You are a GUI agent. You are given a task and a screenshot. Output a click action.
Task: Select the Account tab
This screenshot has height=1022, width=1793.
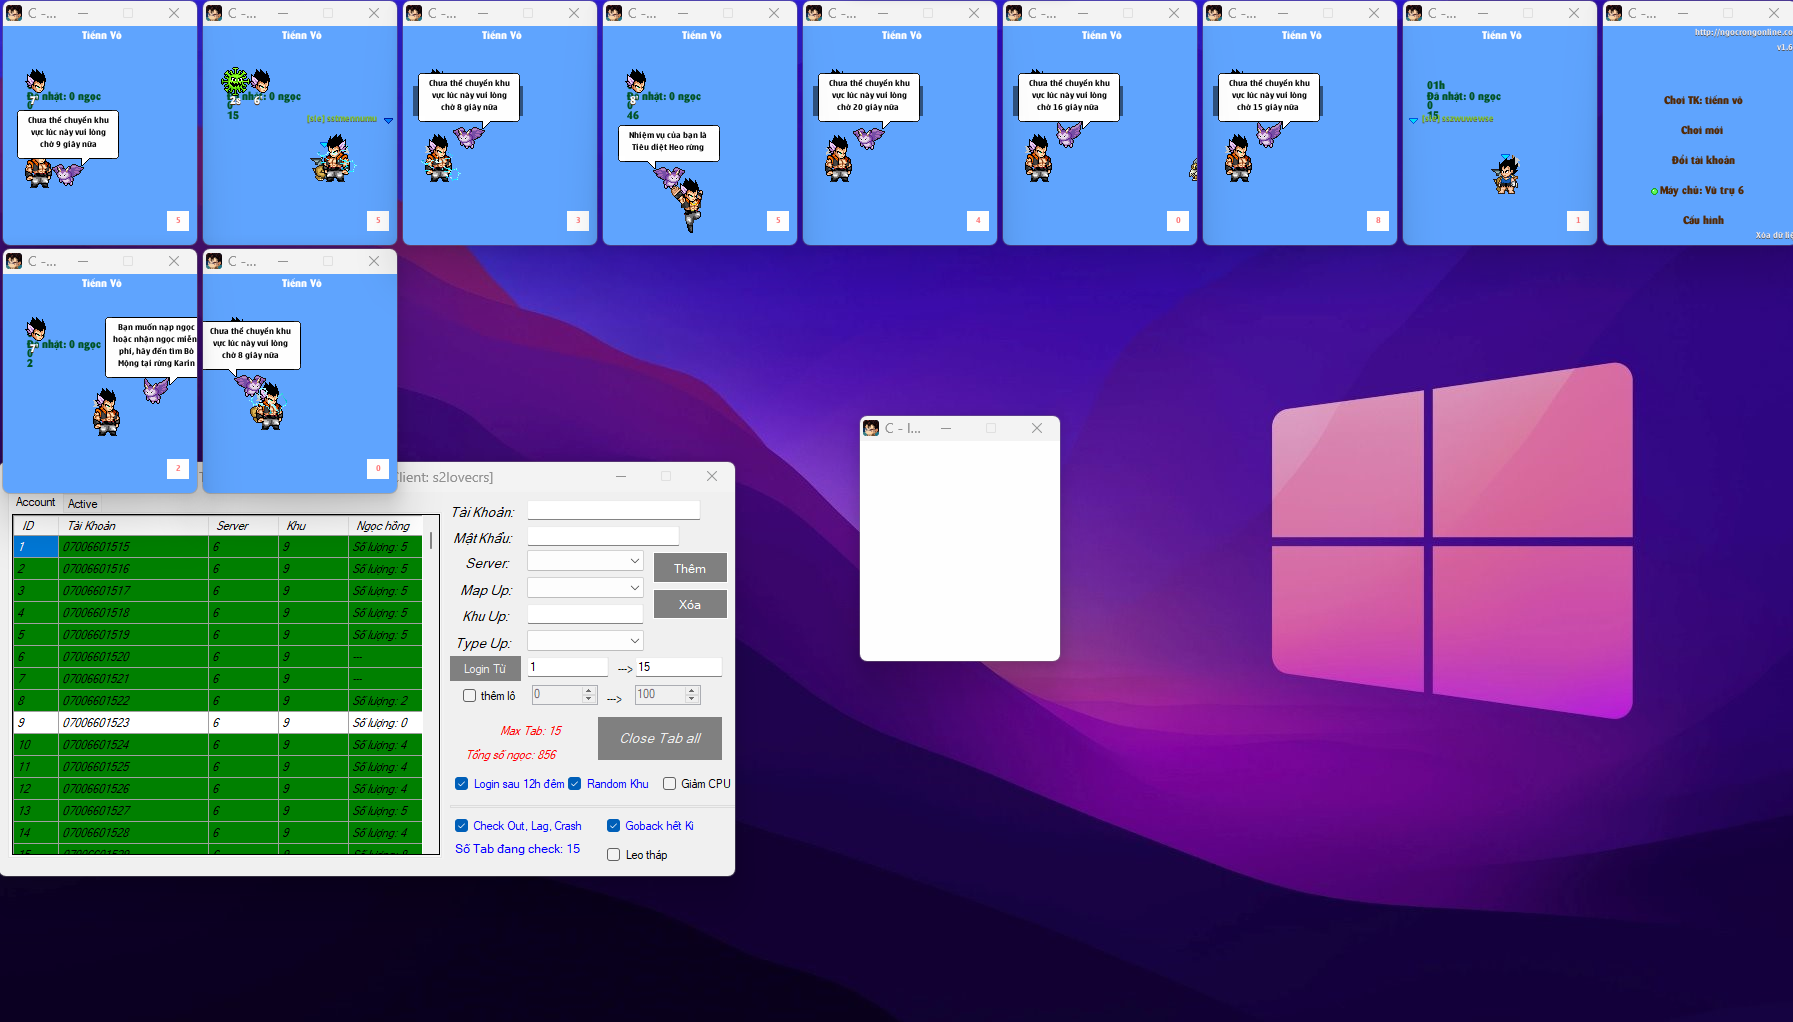(x=35, y=503)
